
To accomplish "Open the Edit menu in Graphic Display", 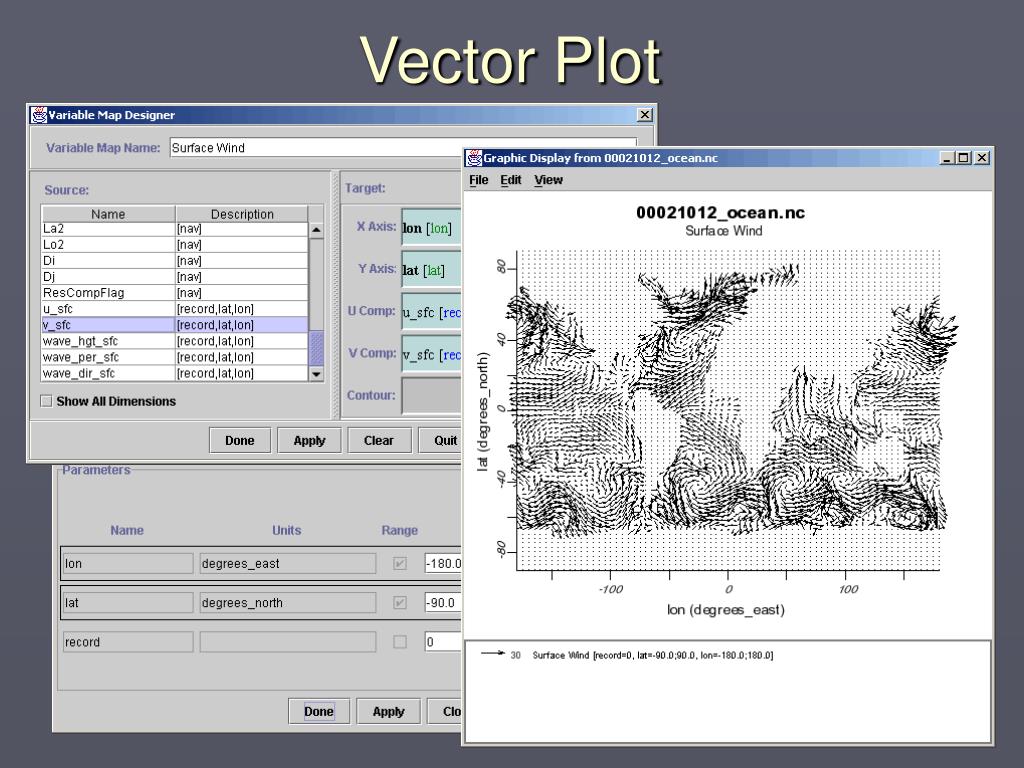I will click(x=511, y=180).
